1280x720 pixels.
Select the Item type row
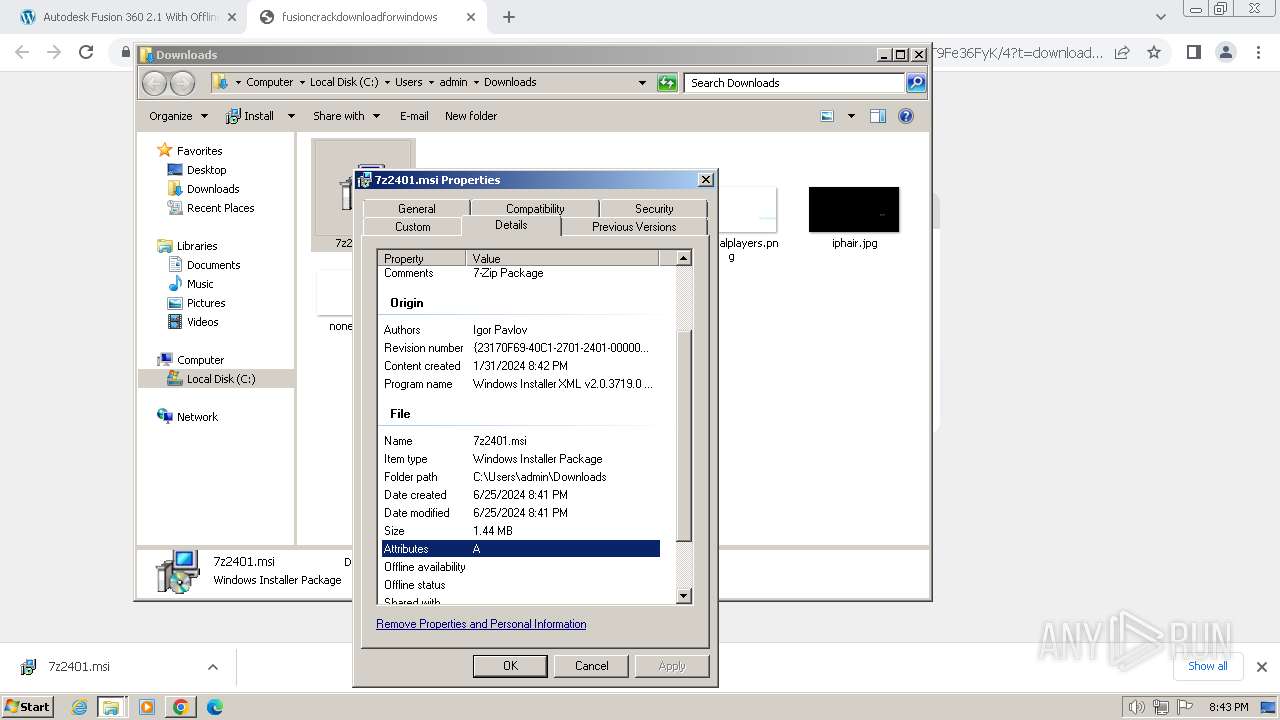tap(520, 459)
